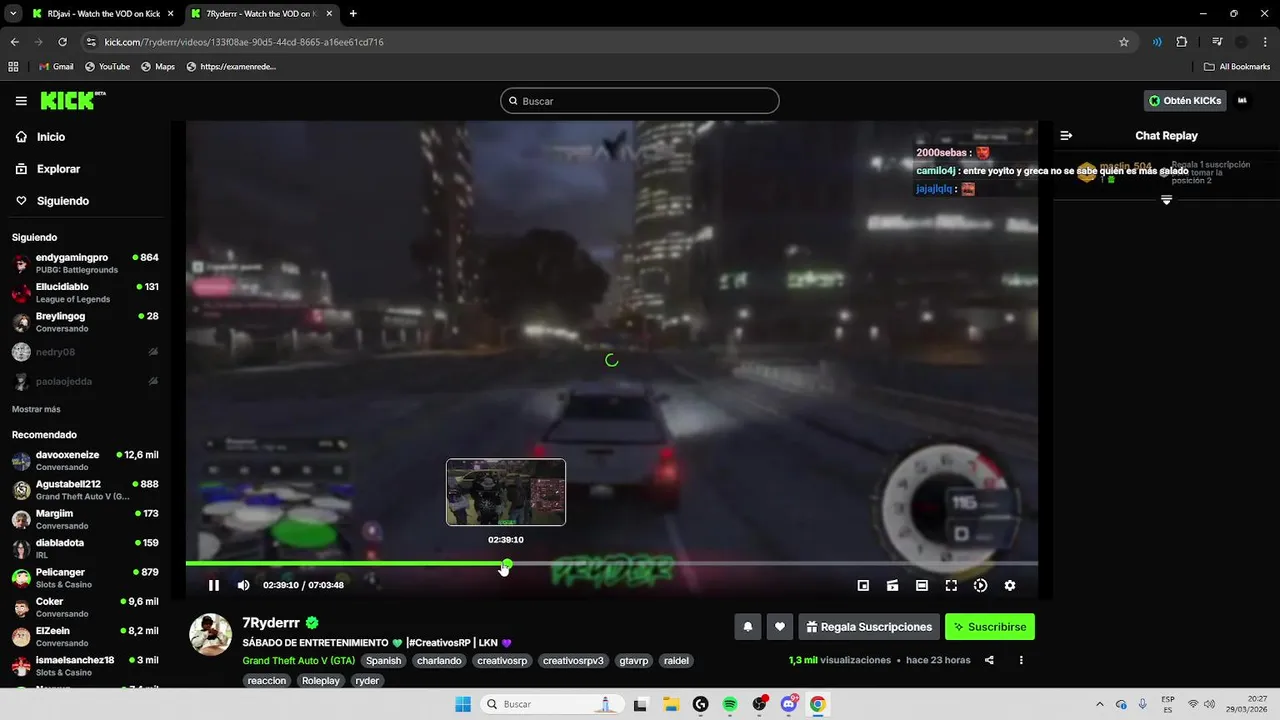The height and width of the screenshot is (720, 1280).
Task: Open recommended channel davooxeneize
Action: [x=85, y=461]
